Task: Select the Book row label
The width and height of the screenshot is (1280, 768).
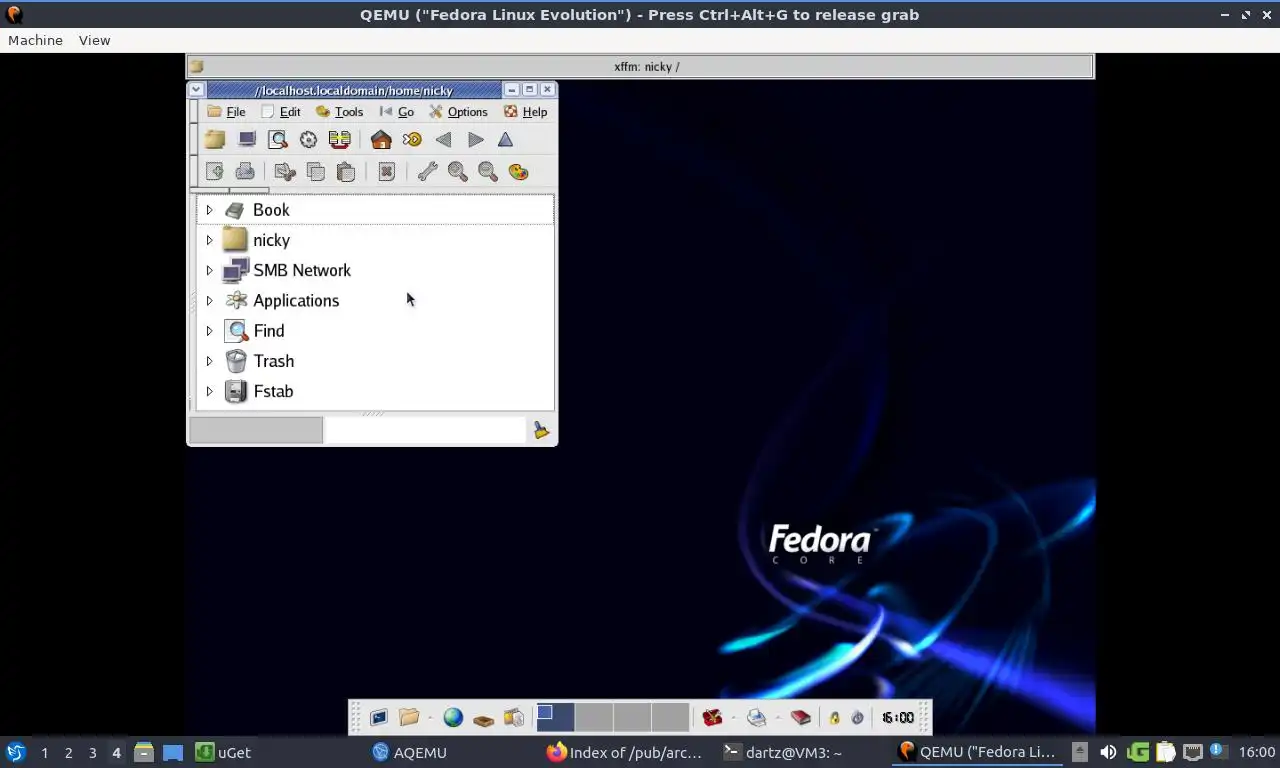Action: [271, 210]
